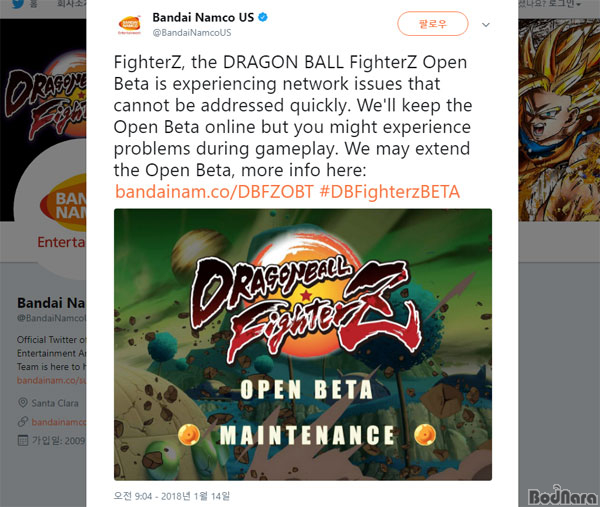Select the 홈 home menu item

(33, 4)
